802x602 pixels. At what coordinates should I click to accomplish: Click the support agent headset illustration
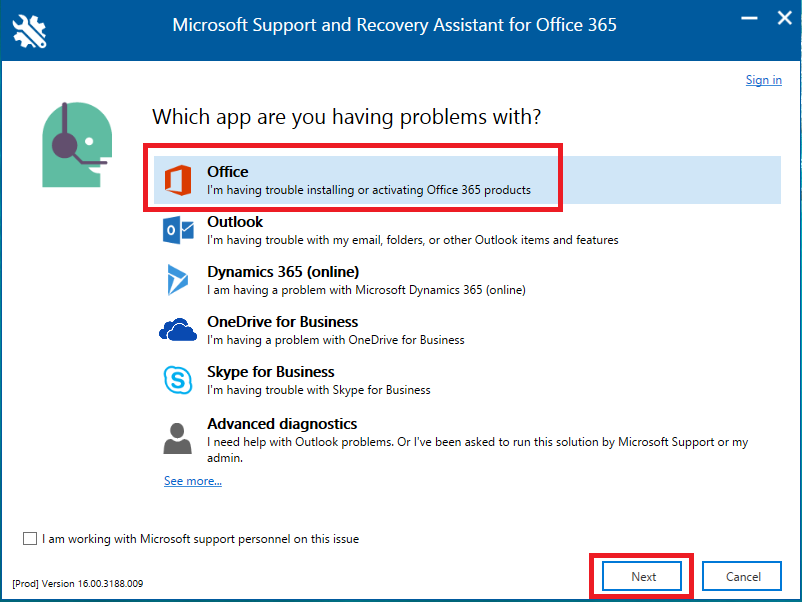tap(77, 145)
